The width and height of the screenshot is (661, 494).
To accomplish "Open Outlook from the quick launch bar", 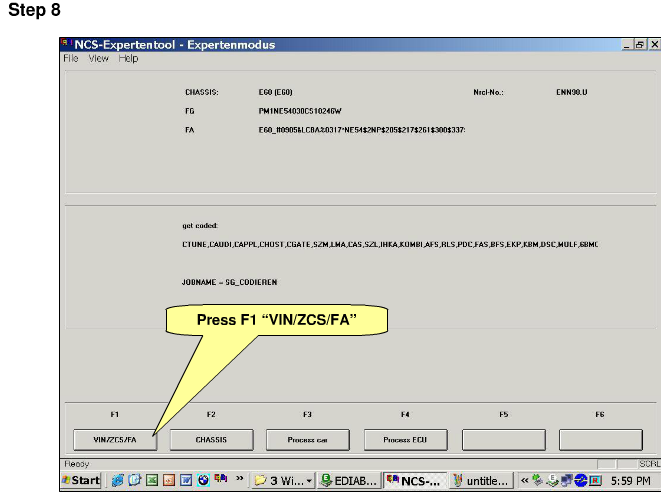I will [x=134, y=480].
